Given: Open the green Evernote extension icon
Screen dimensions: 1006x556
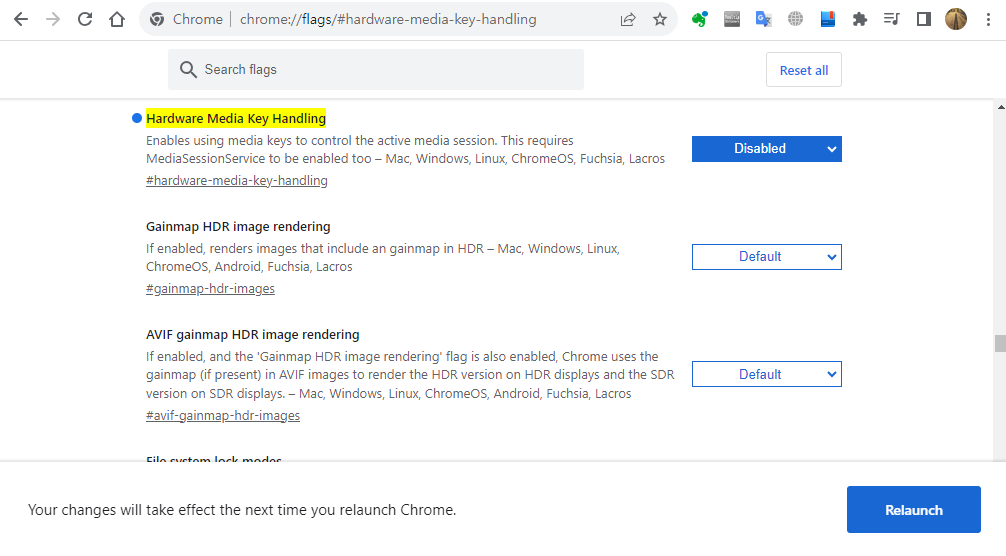Looking at the screenshot, I should tap(699, 19).
